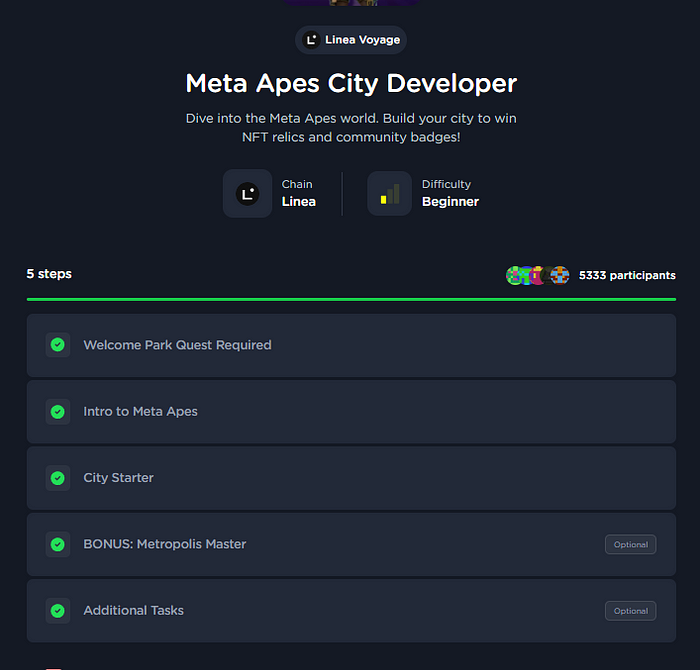The image size is (700, 670).
Task: Click the Linea chain icon
Action: click(x=247, y=194)
